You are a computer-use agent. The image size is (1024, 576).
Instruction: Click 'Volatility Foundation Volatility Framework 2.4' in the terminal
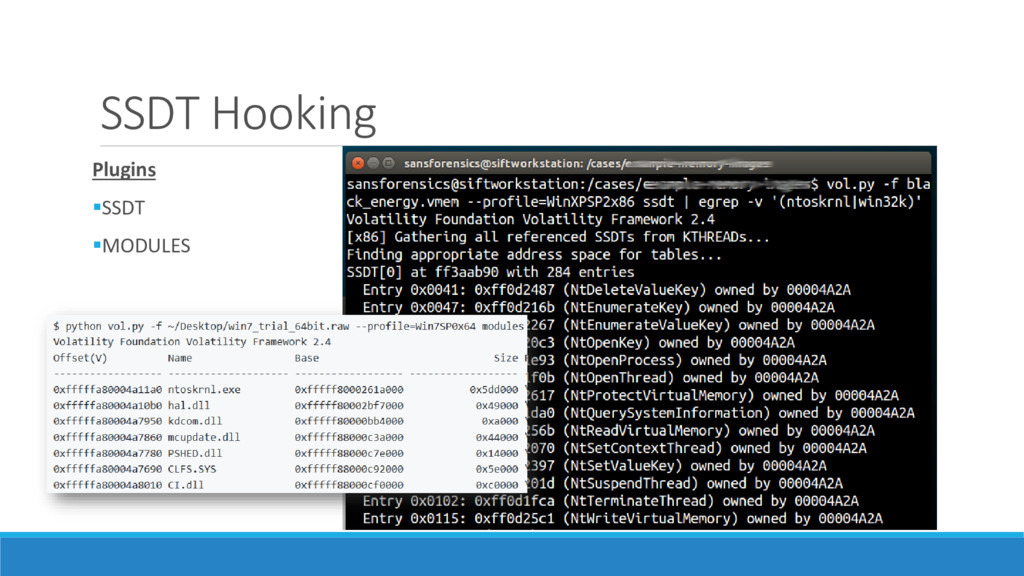530,219
